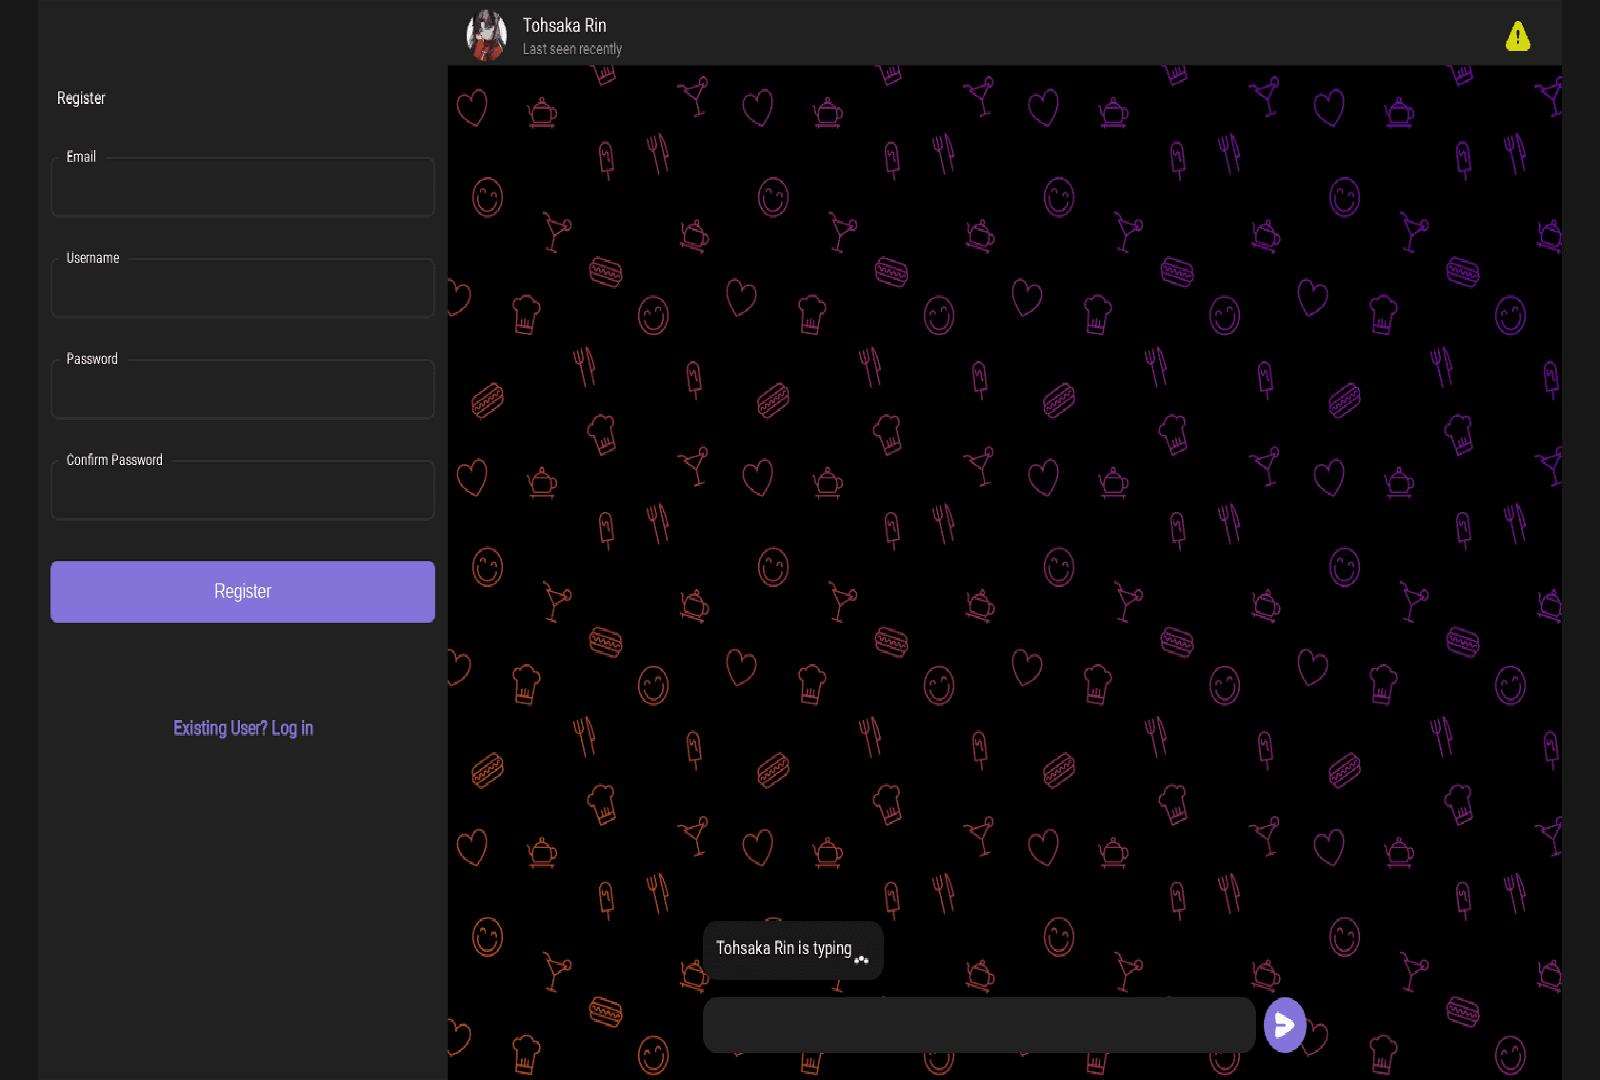Screen dimensions: 1600x1080
Task: Follow the "Existing User? Log in" link
Action: click(x=243, y=728)
